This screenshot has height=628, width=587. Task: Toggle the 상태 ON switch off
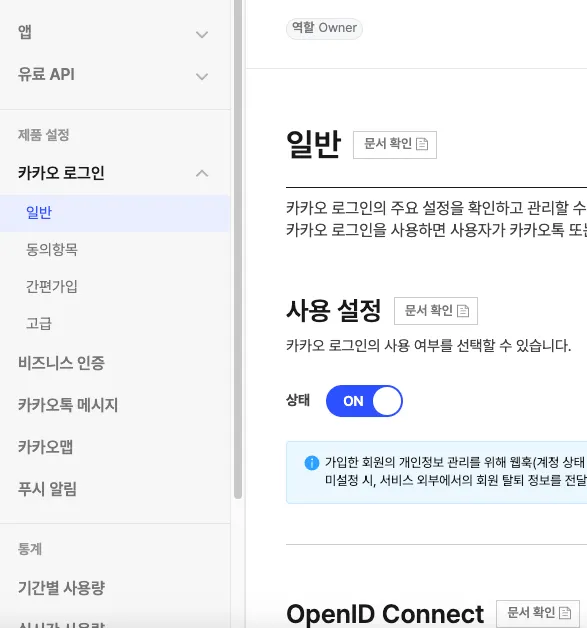pyautogui.click(x=364, y=401)
